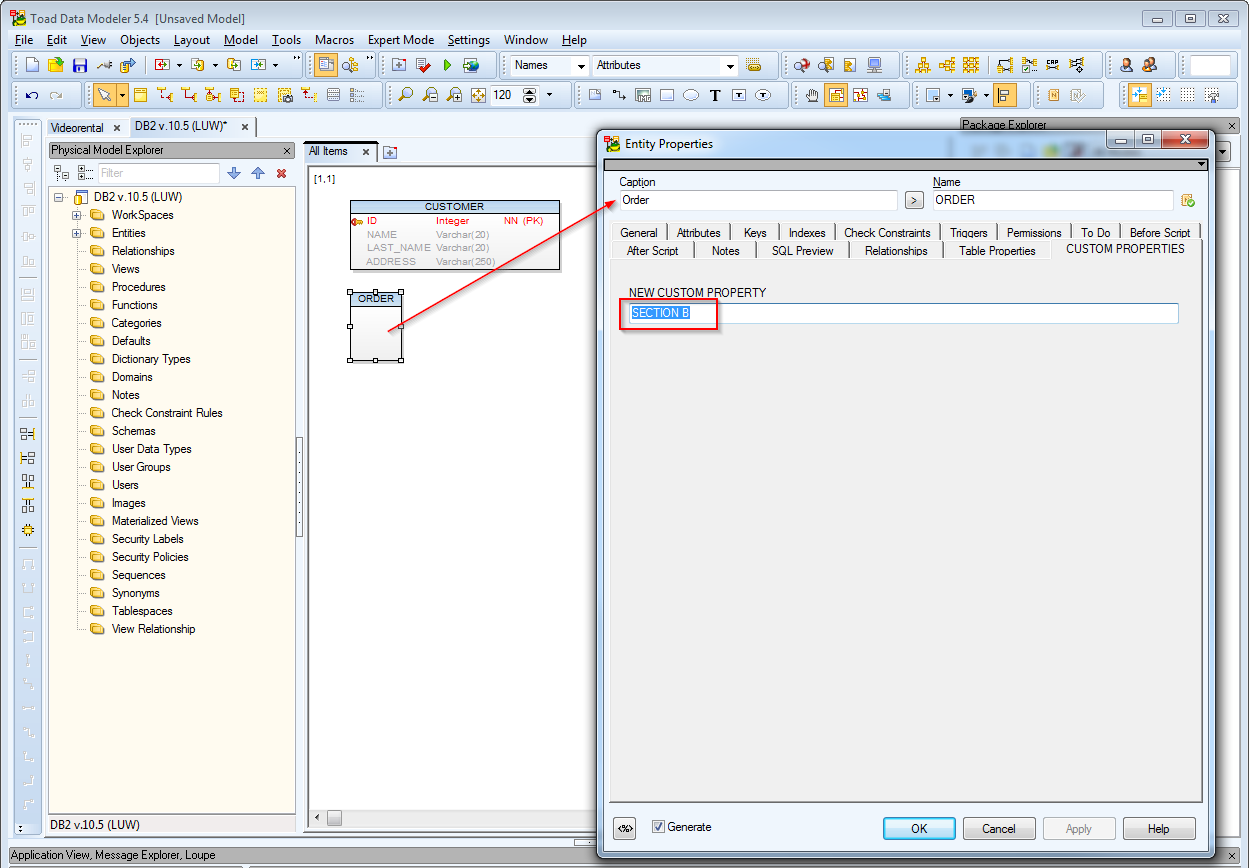Screen dimensions: 1249x868
Task: Open the zoom percentage dropdown arrow
Action: [549, 95]
